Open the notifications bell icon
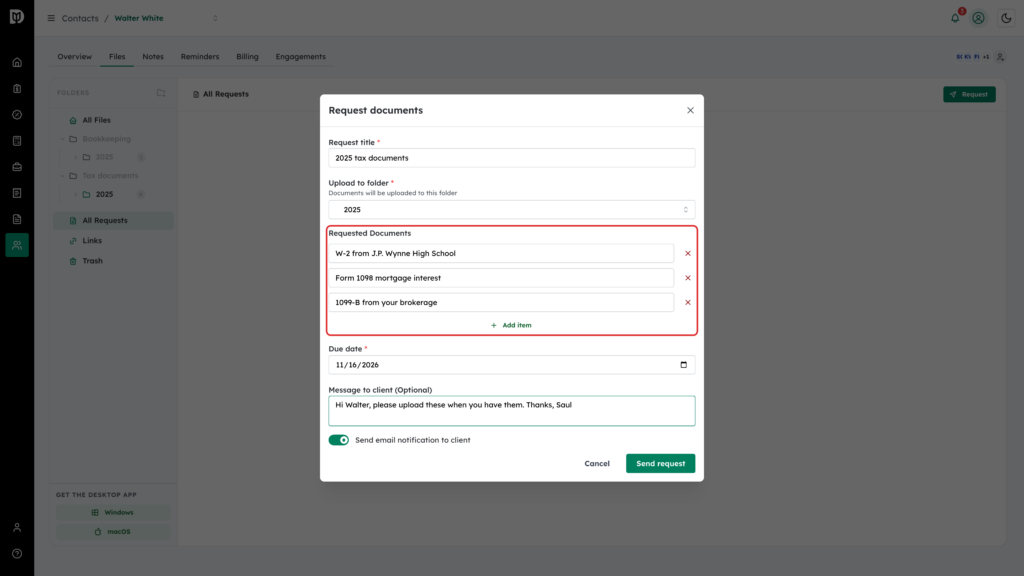 955,18
